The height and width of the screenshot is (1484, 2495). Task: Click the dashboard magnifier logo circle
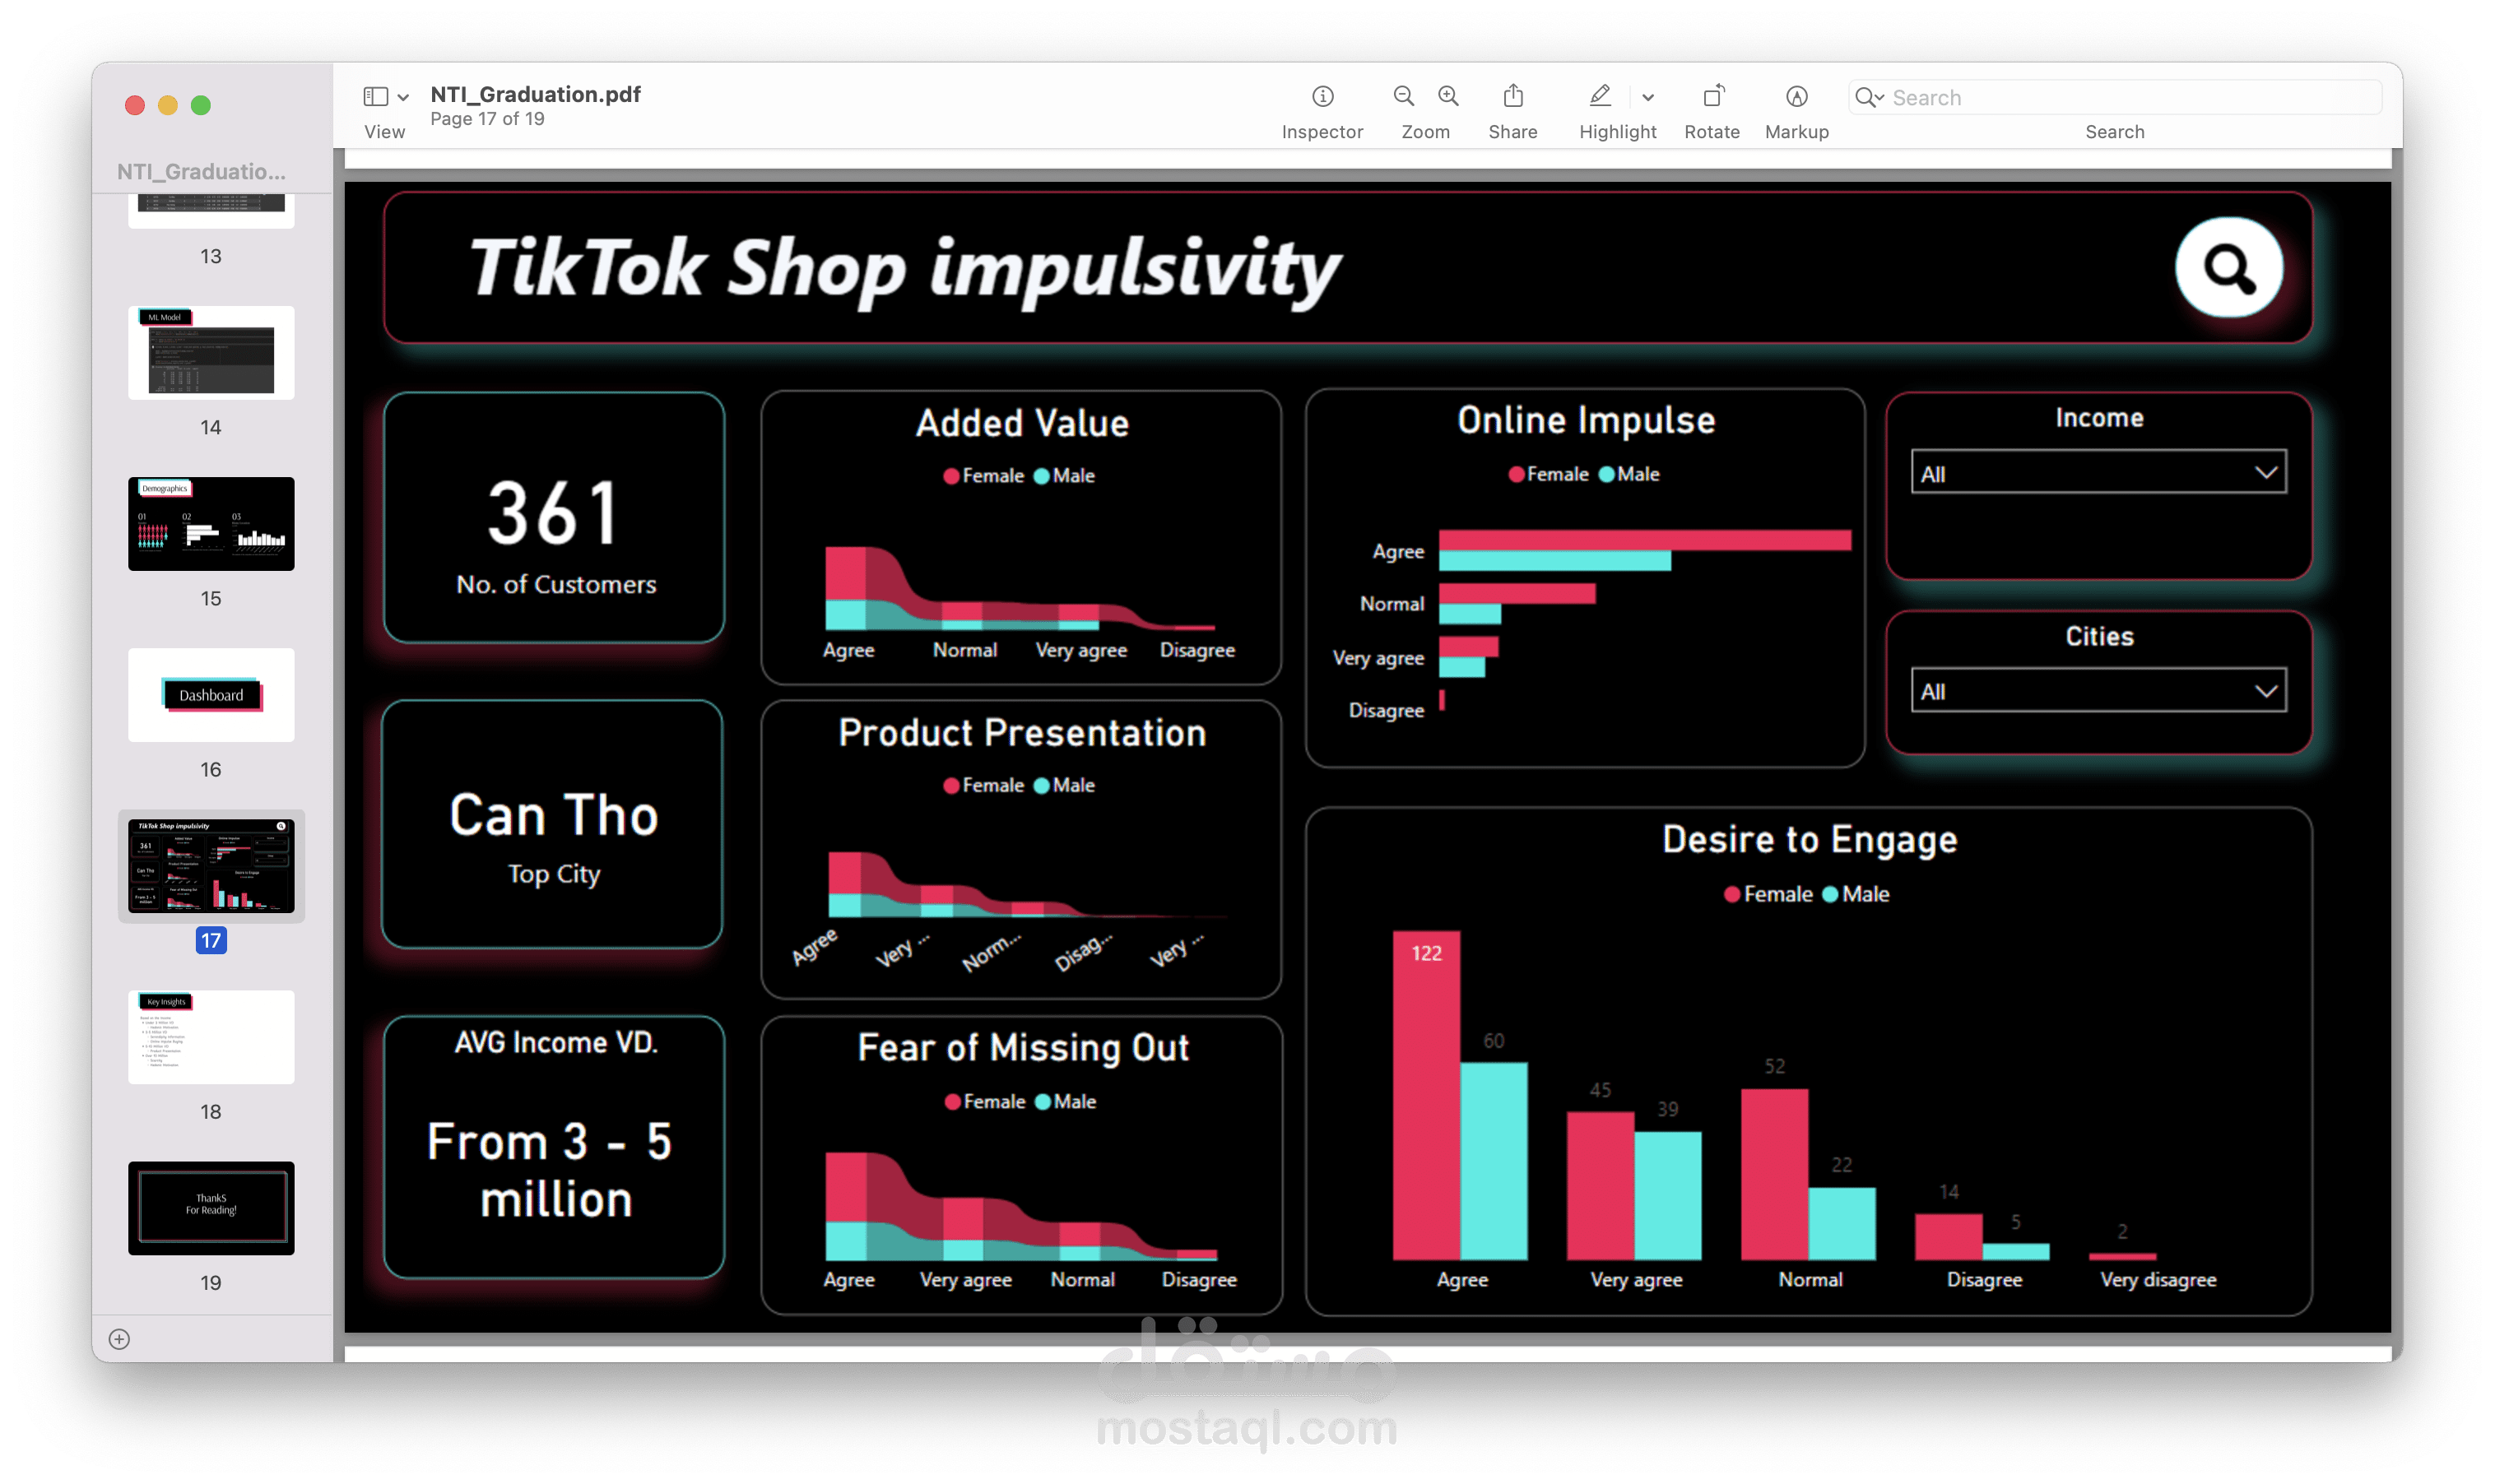[2228, 267]
